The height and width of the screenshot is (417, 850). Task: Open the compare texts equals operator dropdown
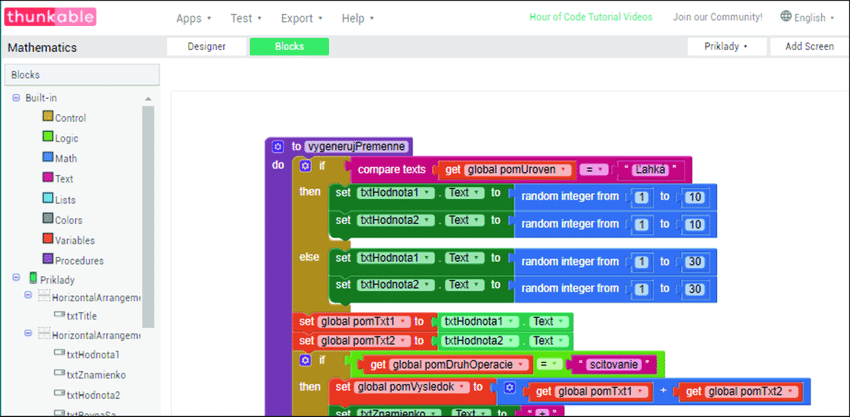[x=592, y=170]
